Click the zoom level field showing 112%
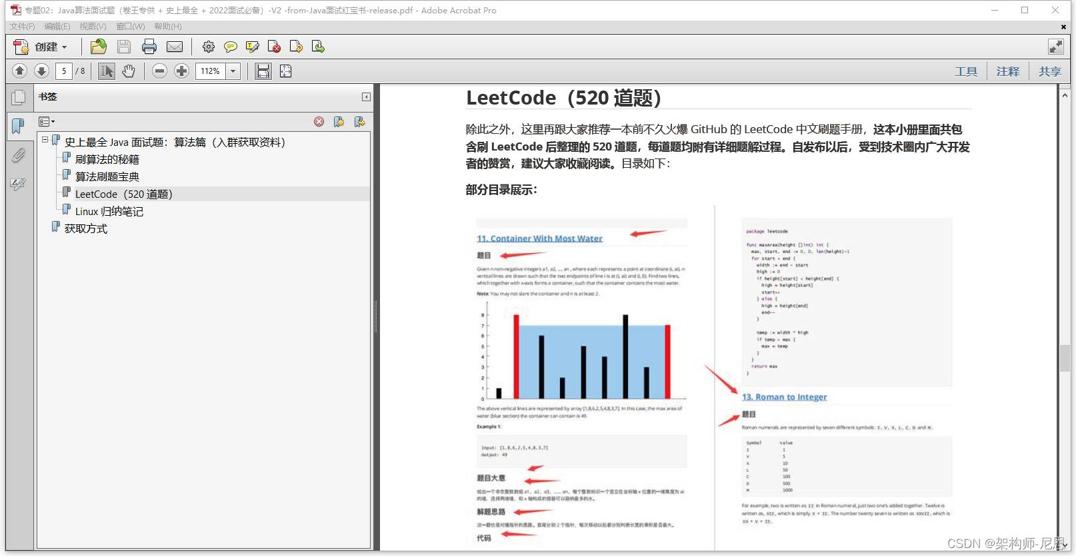The width and height of the screenshot is (1076, 556). point(211,71)
